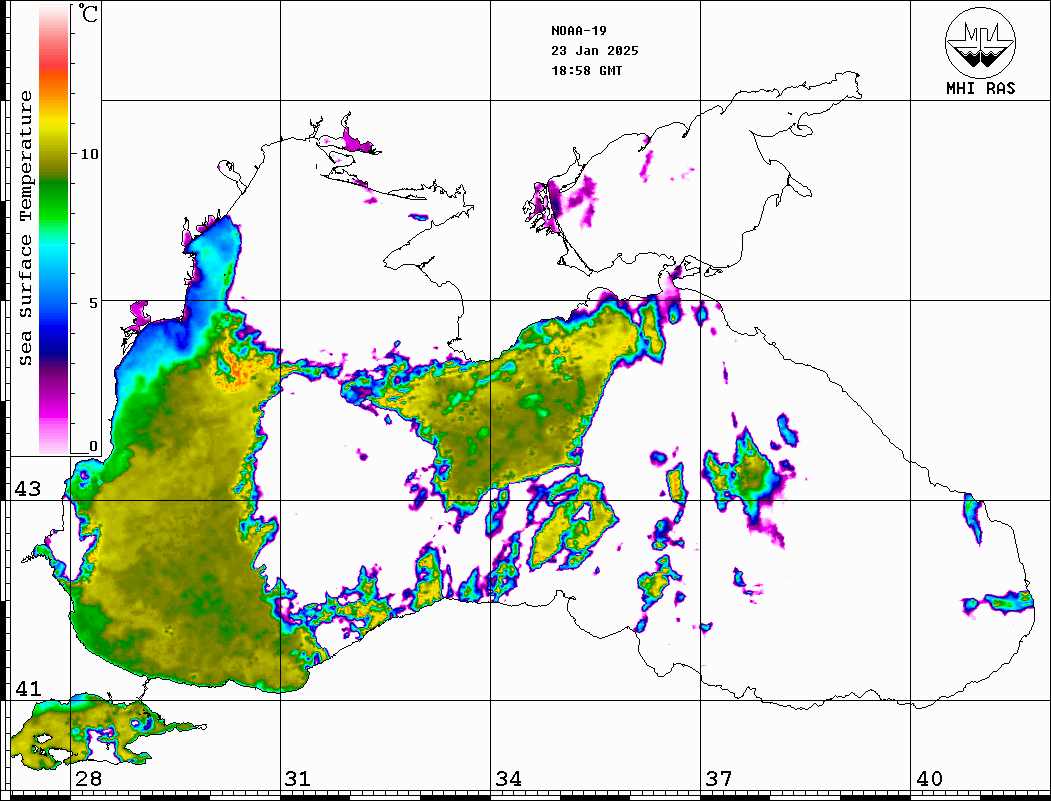Screen dimensions: 1051x801
Task: Click longitude label '34'
Action: 509,779
